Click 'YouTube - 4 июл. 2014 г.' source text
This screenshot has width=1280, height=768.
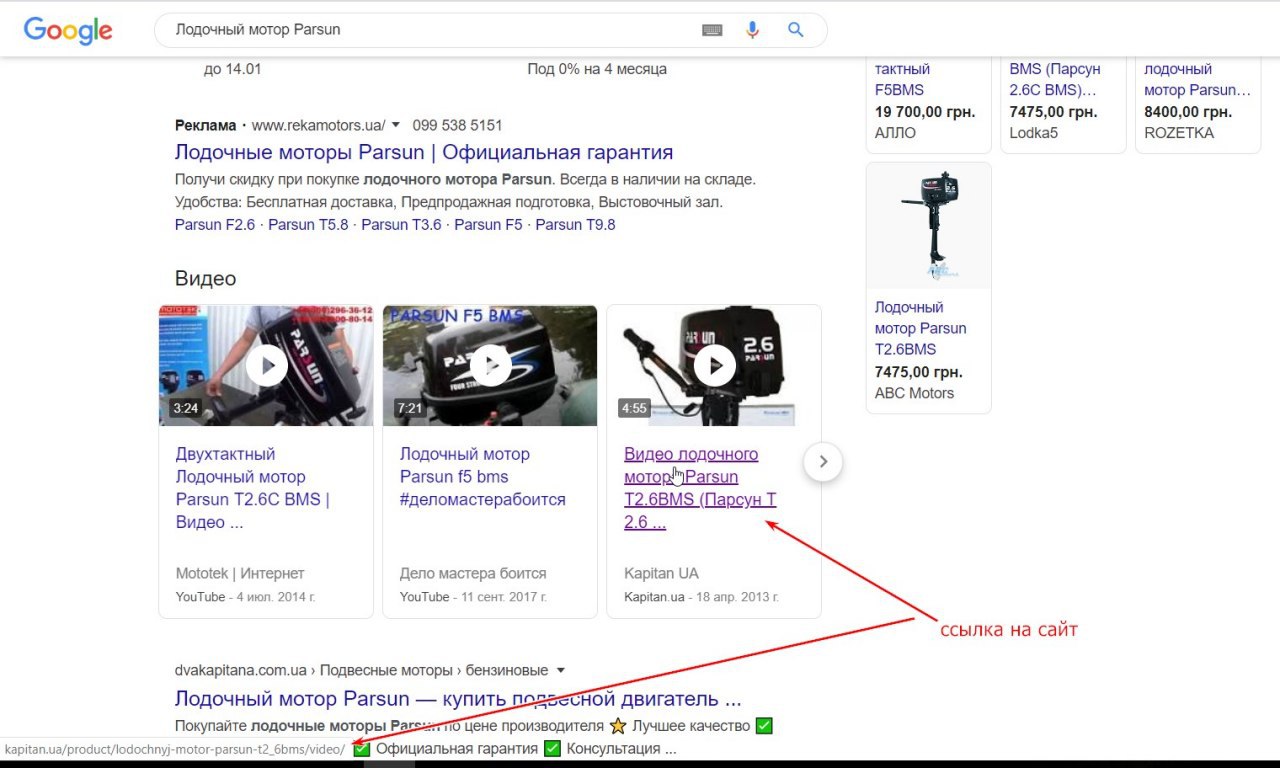[x=245, y=597]
